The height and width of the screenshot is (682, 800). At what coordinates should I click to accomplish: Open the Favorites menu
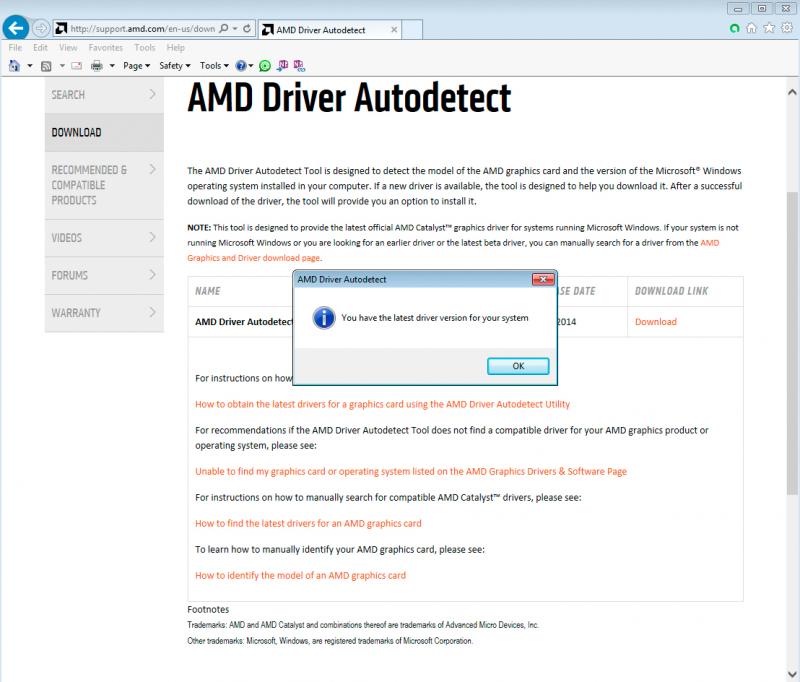106,47
